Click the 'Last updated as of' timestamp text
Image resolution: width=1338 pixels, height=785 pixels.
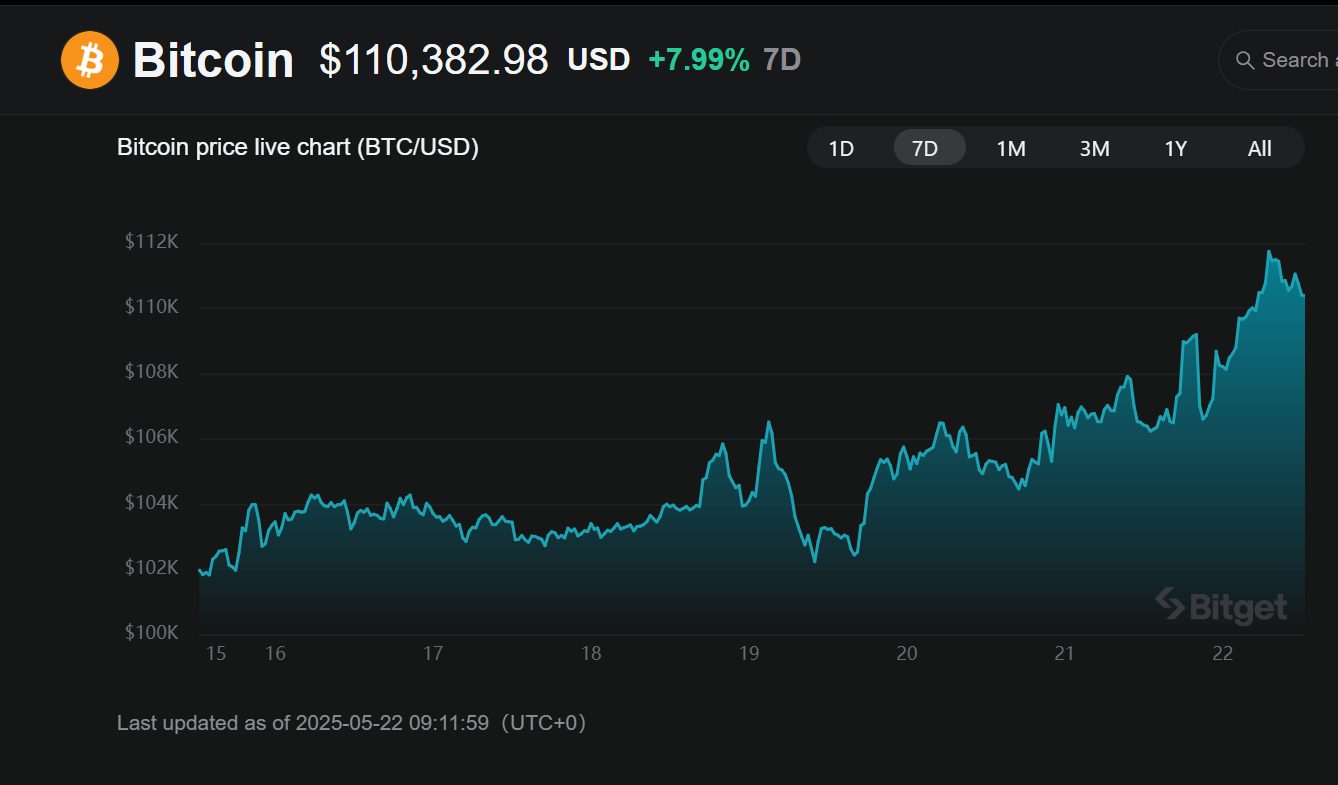351,722
